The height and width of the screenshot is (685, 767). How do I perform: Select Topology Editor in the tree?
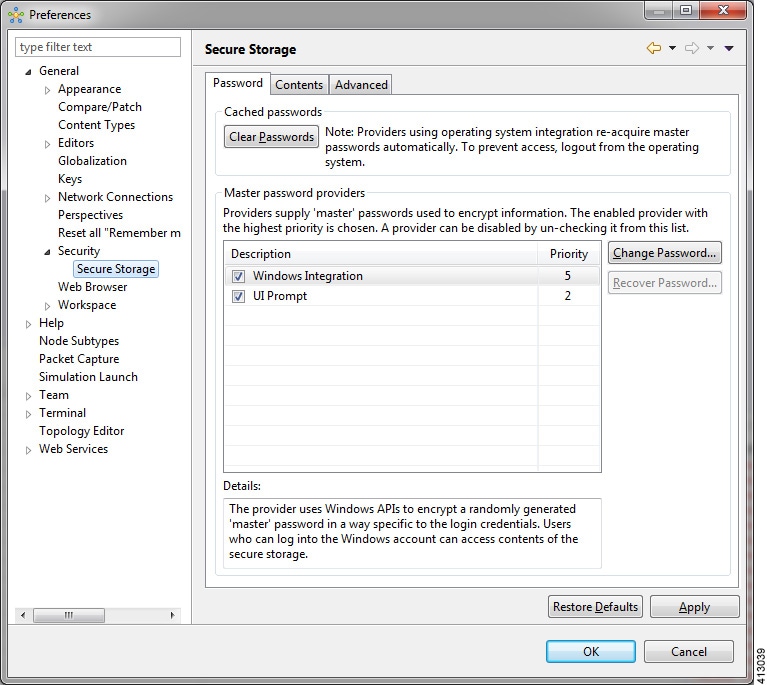(x=81, y=431)
